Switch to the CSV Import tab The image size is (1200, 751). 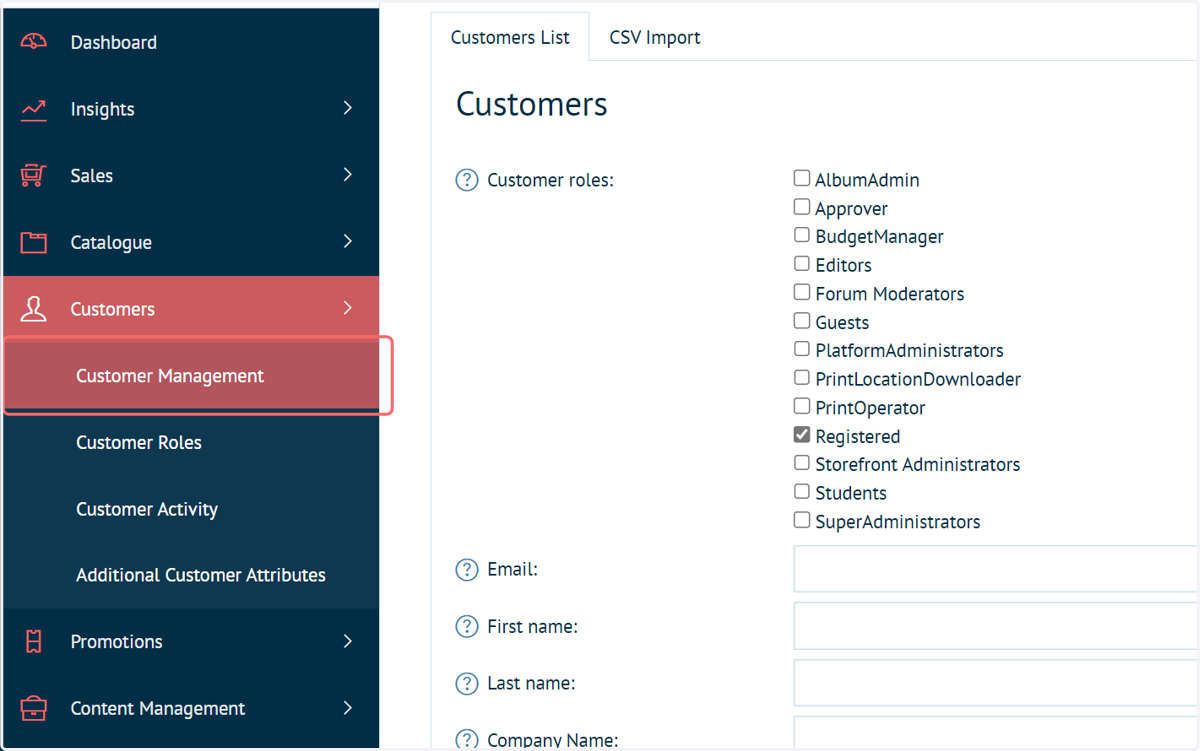pos(655,37)
